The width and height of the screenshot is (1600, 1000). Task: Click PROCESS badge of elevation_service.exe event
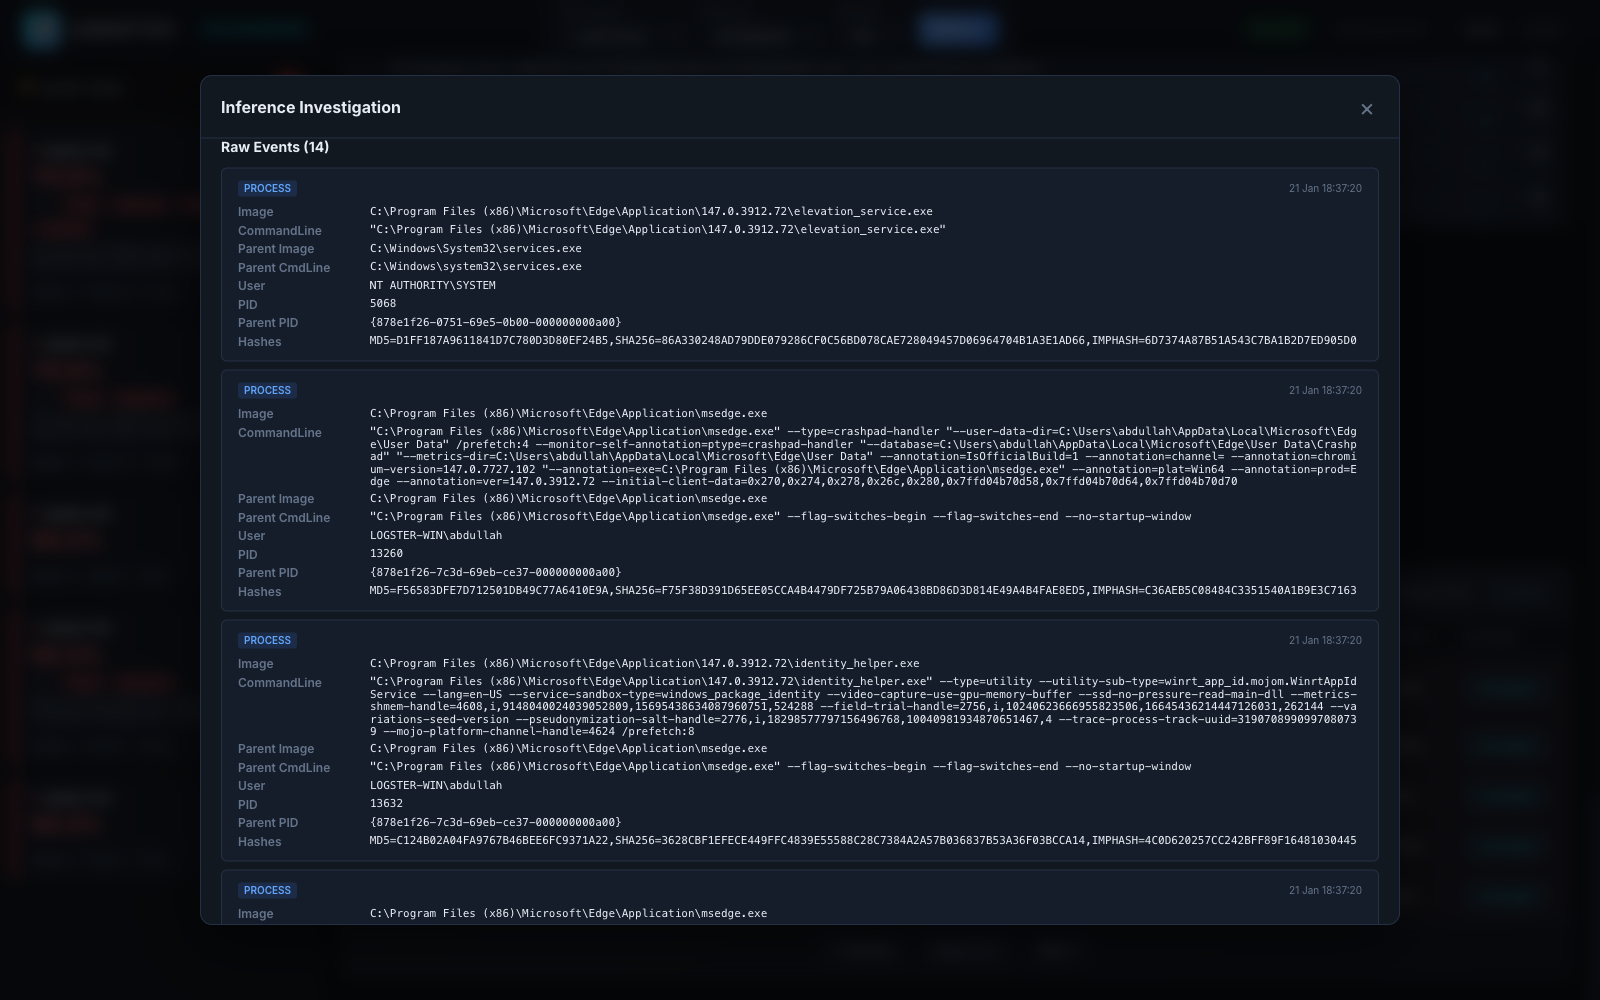(267, 188)
